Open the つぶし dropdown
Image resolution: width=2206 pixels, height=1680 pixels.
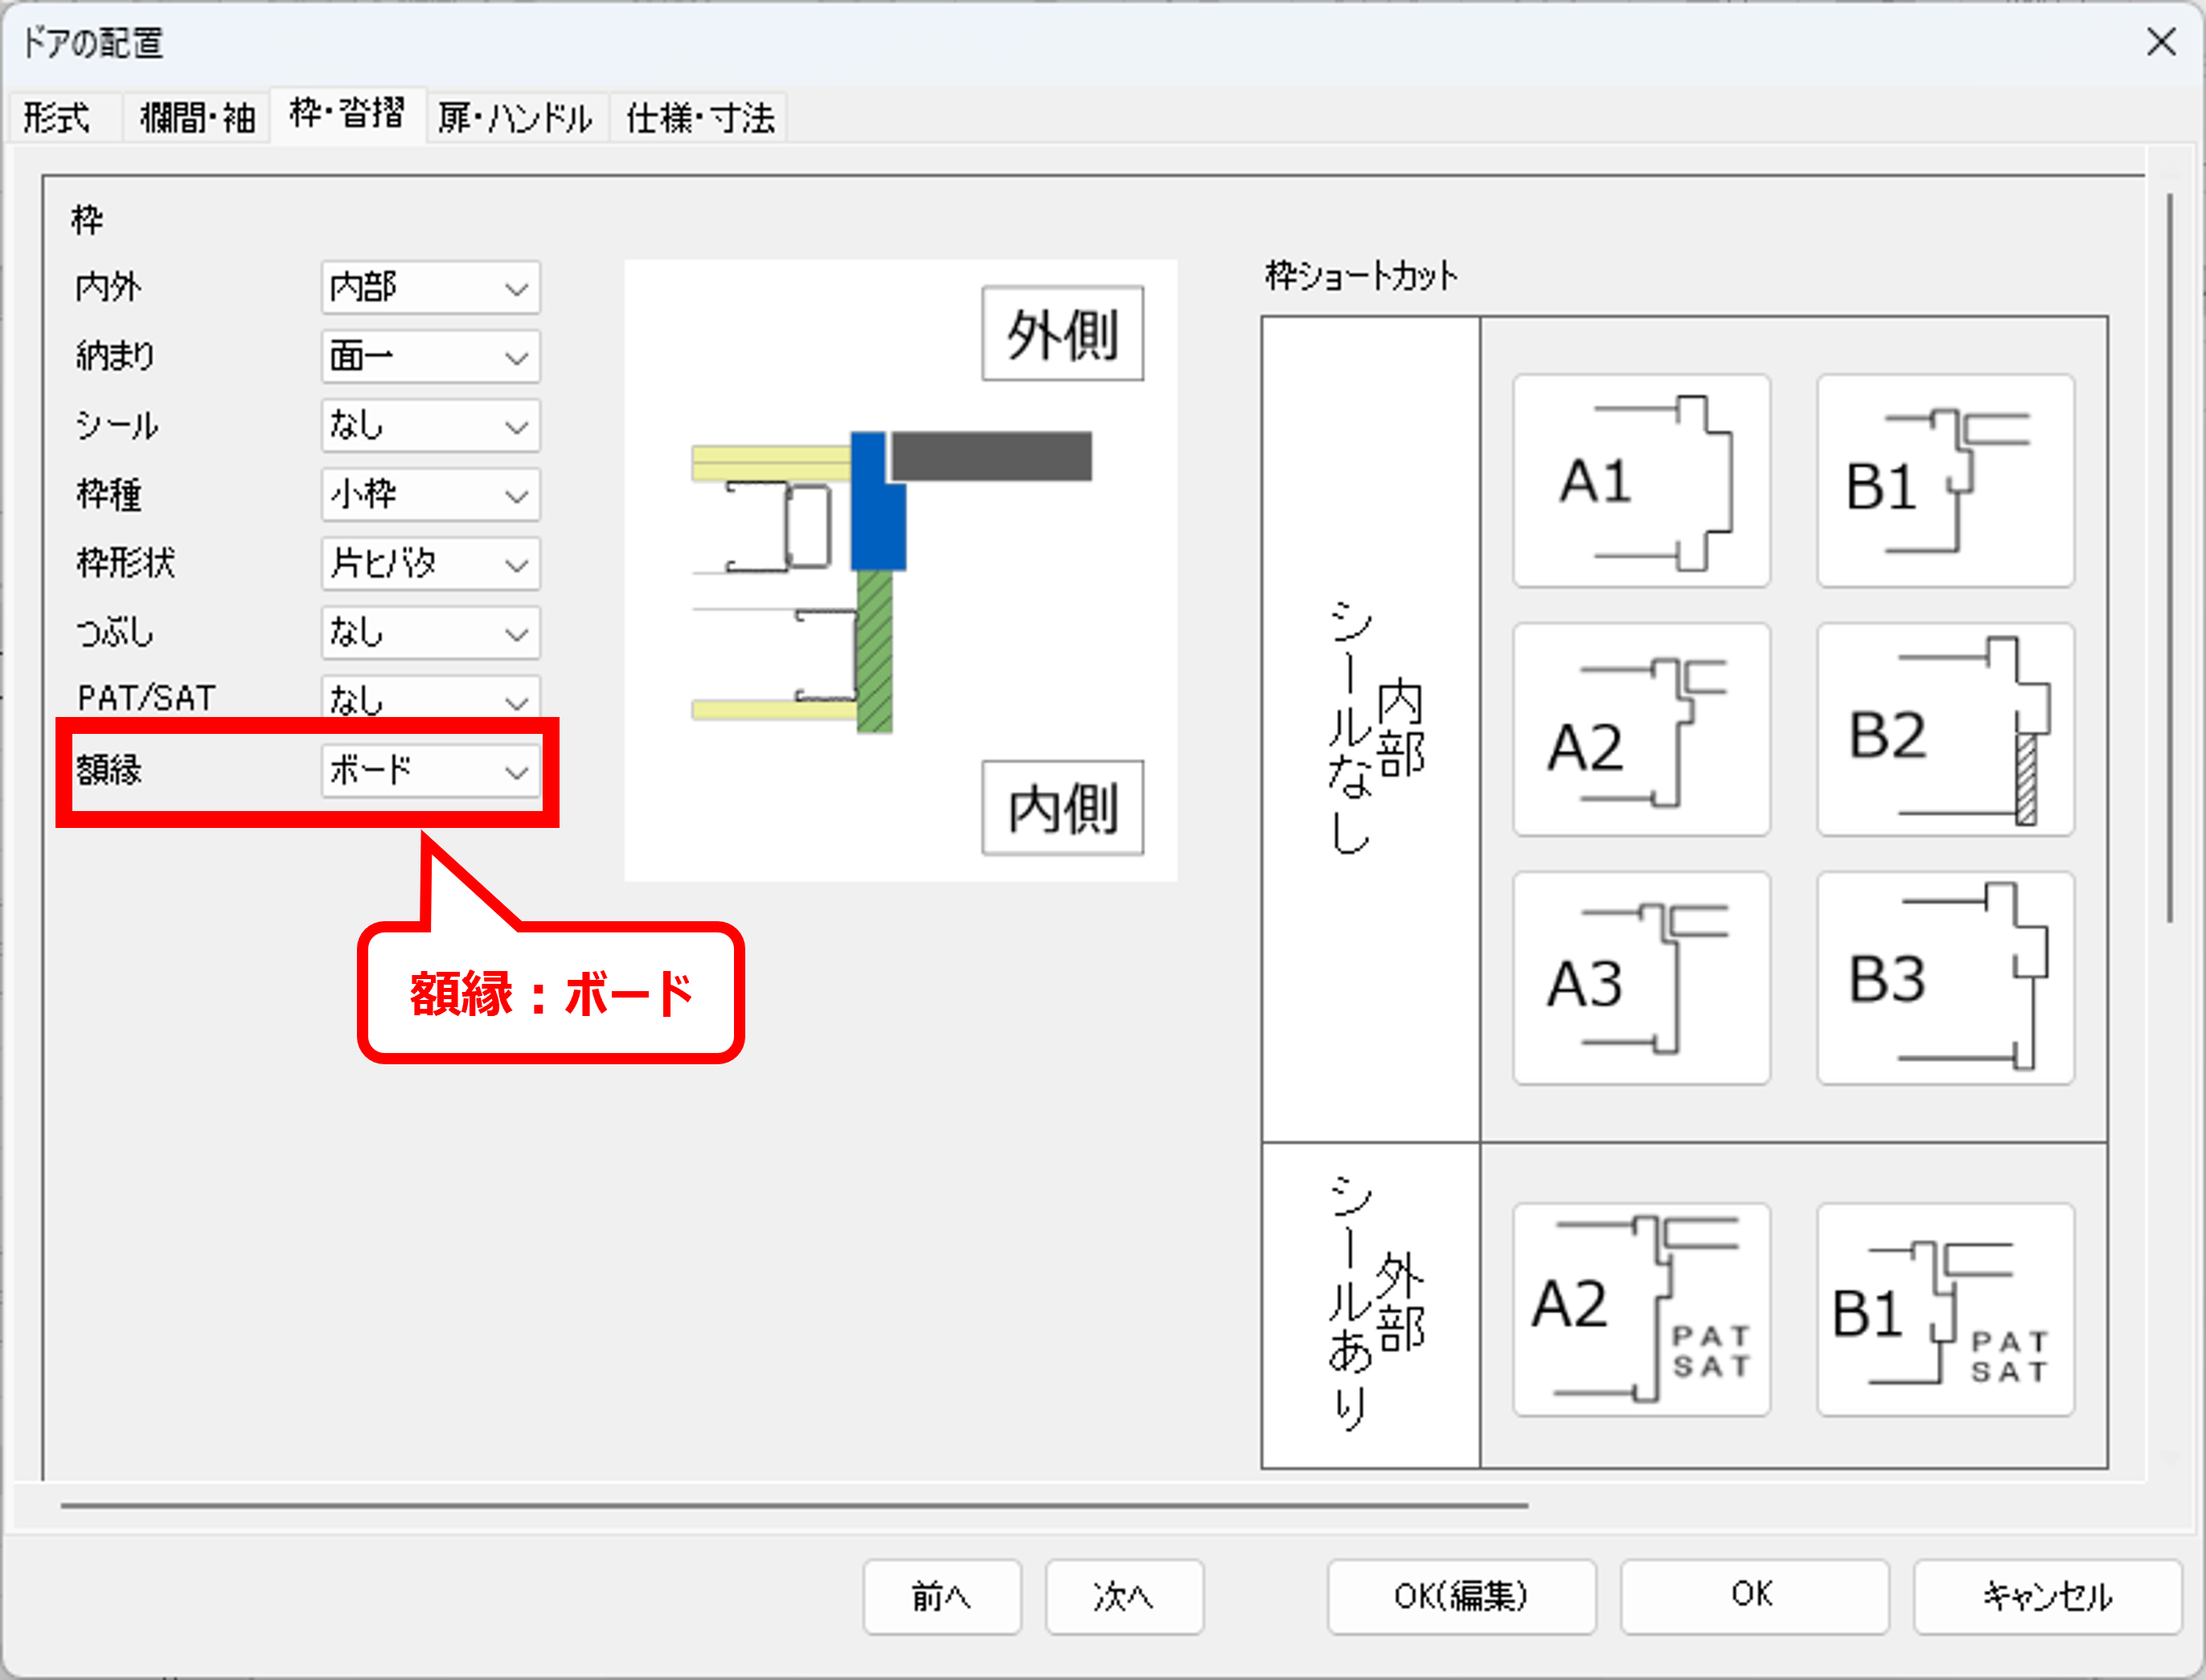tap(431, 633)
